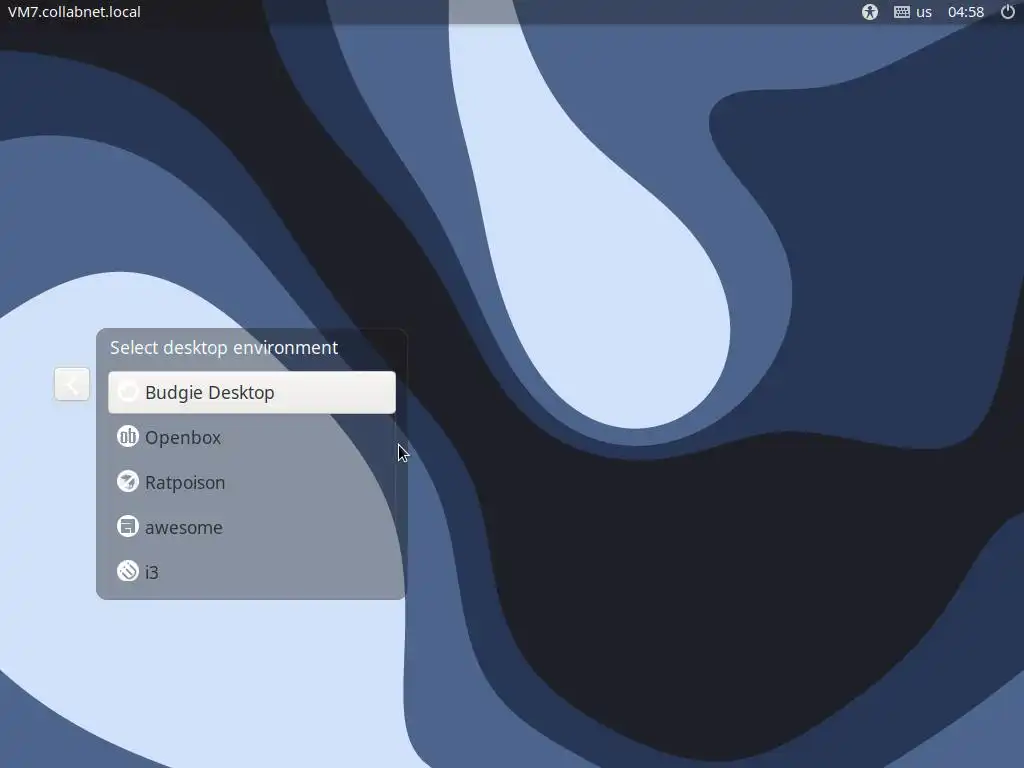
Task: Click the awesome session icon
Action: click(x=127, y=526)
